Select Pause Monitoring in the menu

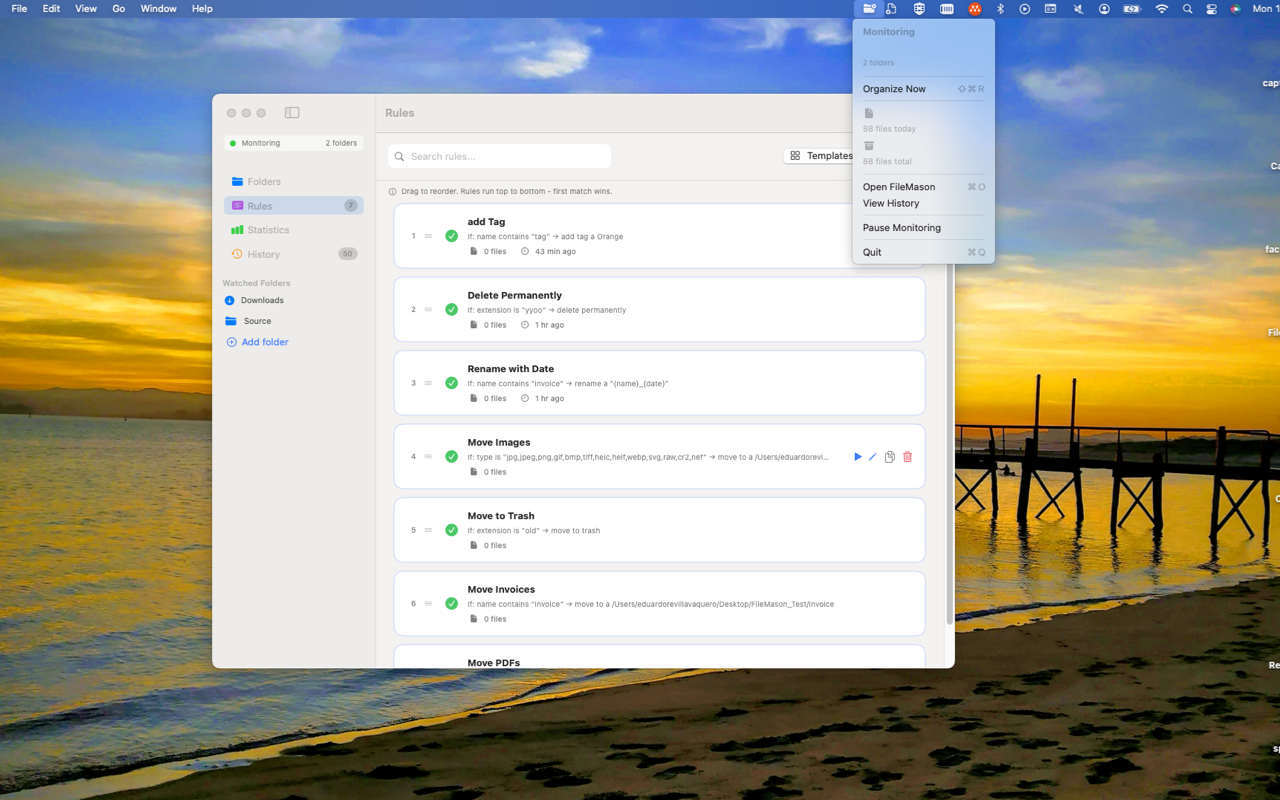901,228
